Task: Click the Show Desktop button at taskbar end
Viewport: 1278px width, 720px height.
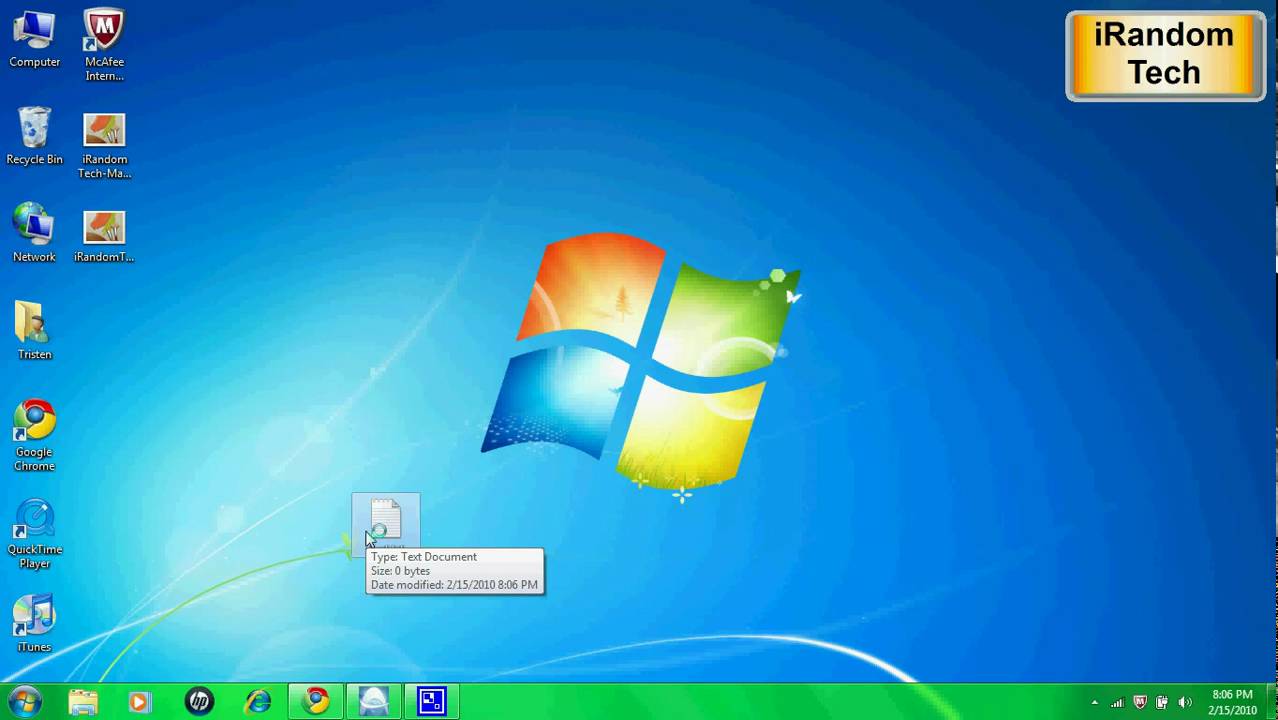Action: pyautogui.click(x=1271, y=702)
